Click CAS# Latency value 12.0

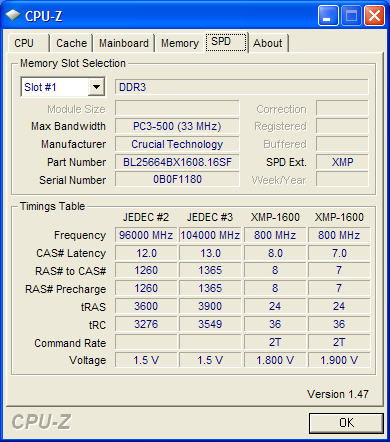point(146,253)
